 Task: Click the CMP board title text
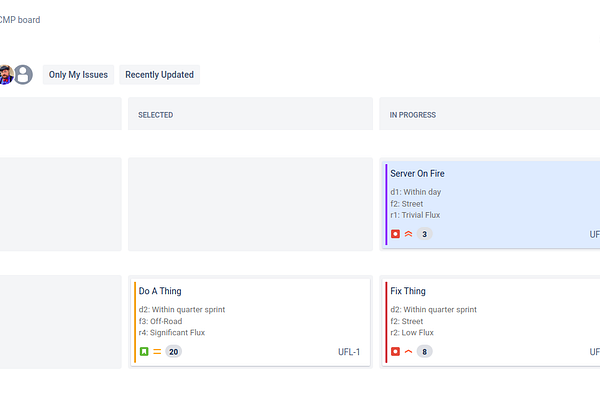[x=20, y=20]
